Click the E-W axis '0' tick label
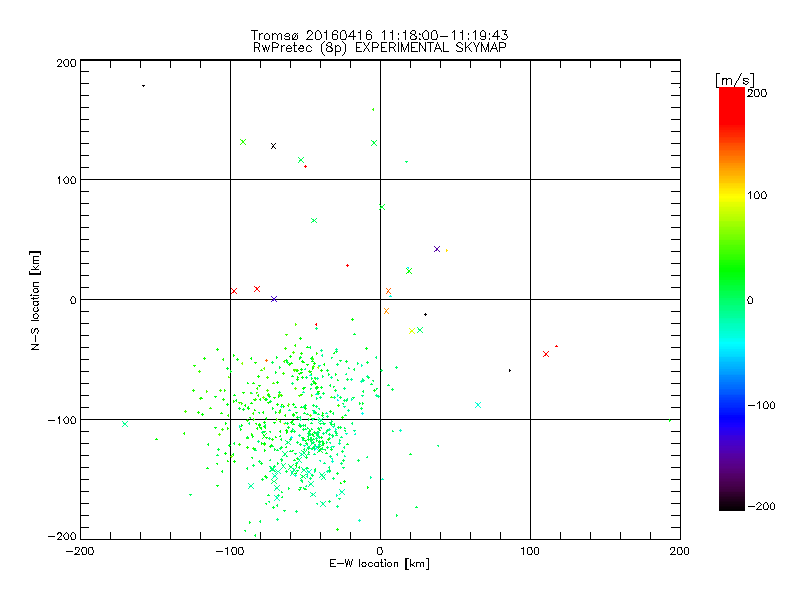This screenshot has height=600, width=800. 380,551
